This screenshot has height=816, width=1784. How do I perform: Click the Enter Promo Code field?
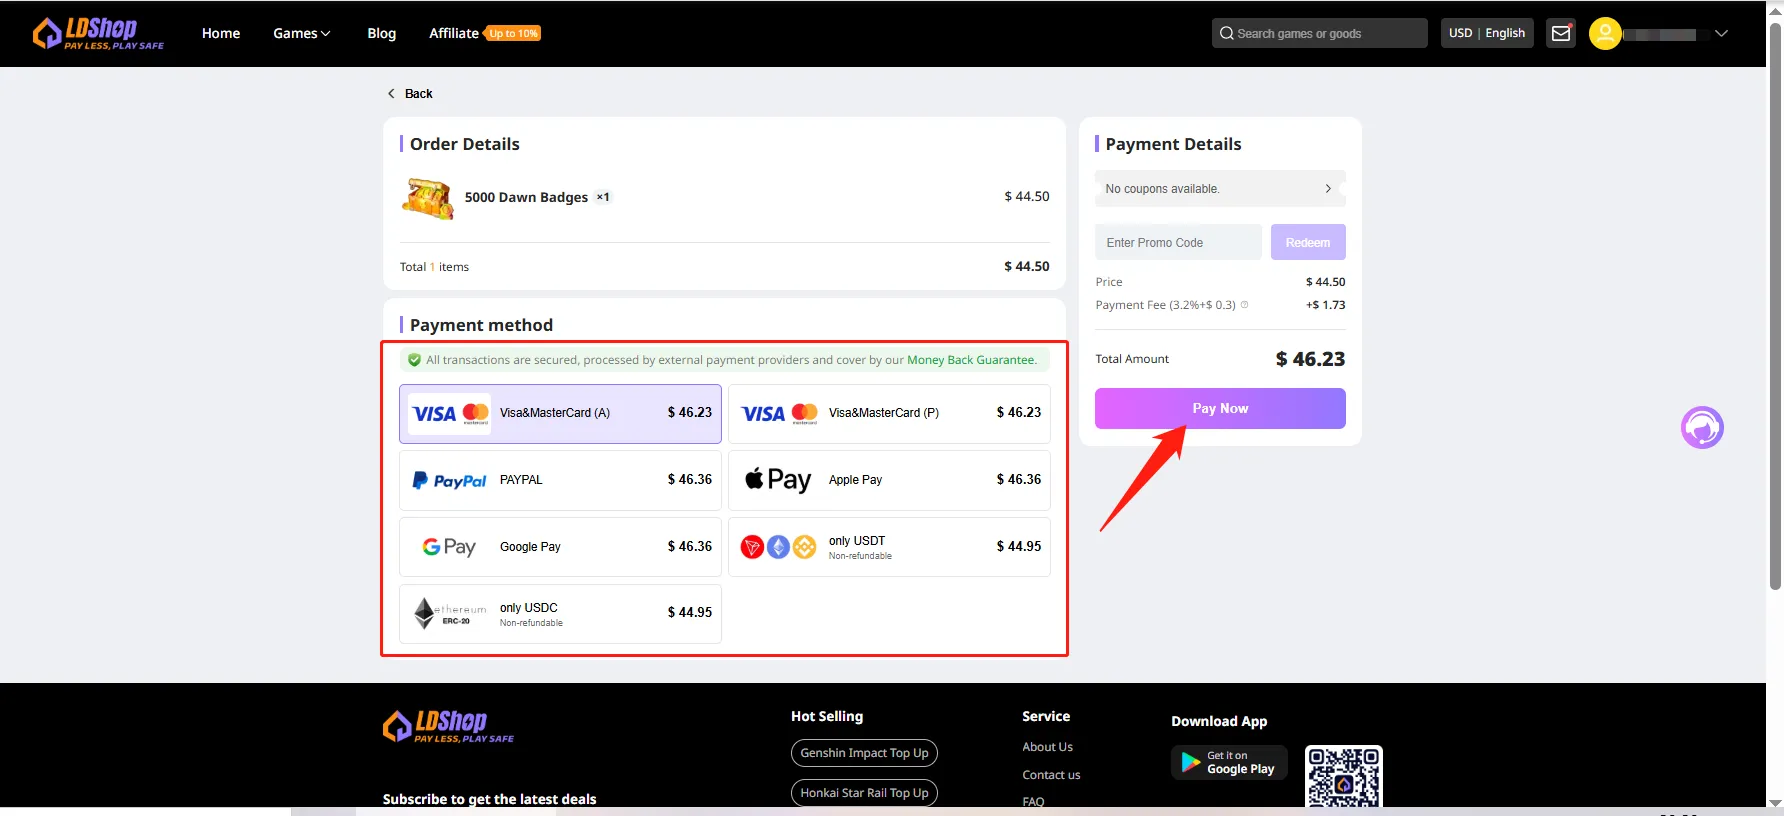[x=1178, y=242]
